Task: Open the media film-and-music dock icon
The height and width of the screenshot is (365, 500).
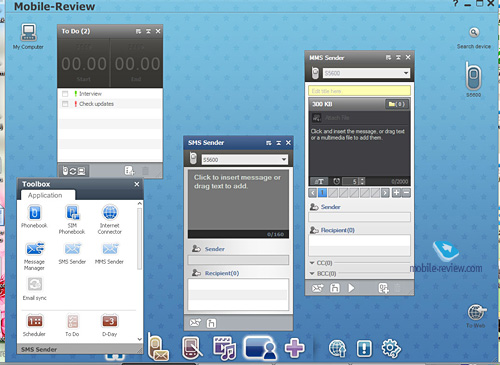Action: point(225,348)
